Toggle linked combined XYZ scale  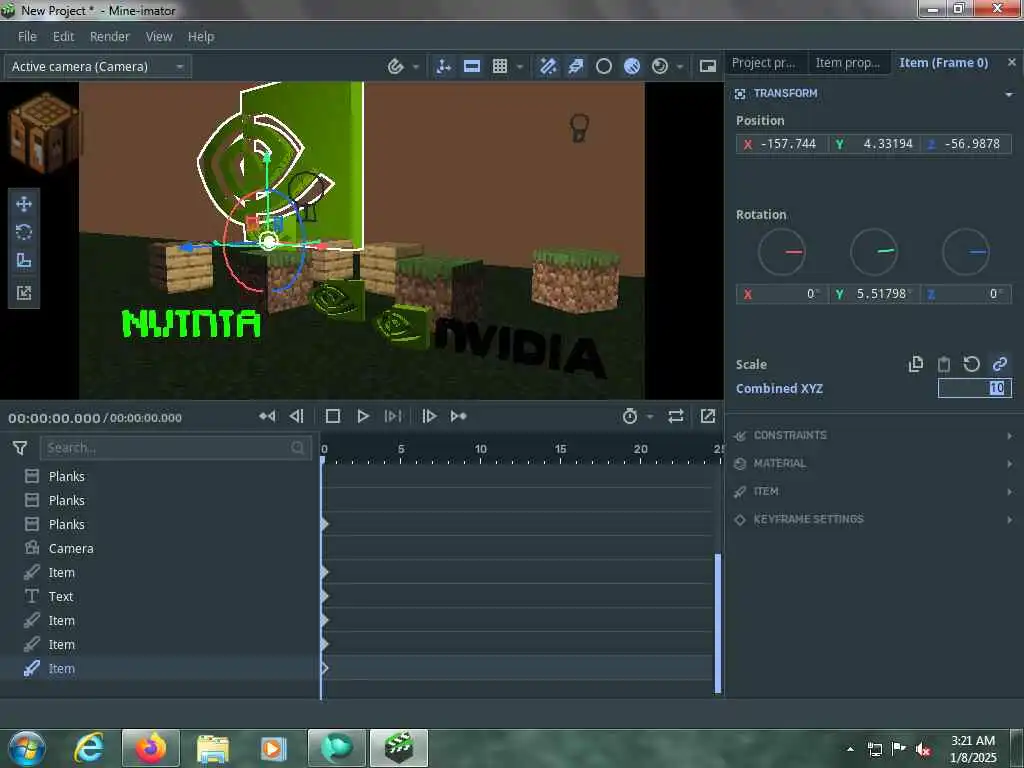1000,364
